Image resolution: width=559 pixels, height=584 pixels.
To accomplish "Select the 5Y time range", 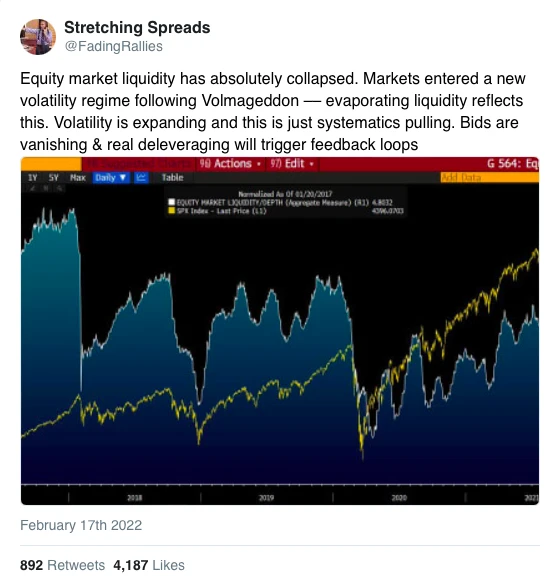I will [54, 178].
